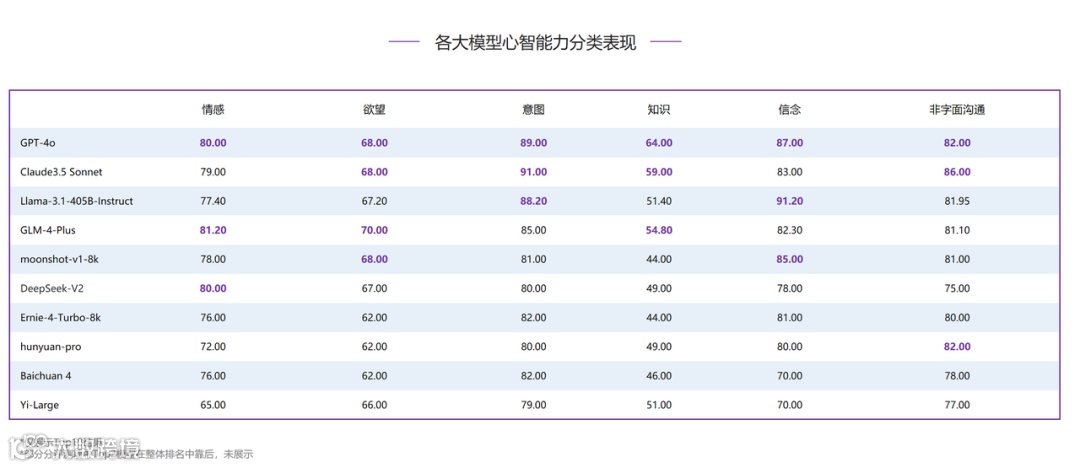The height and width of the screenshot is (468, 1080).
Task: Select GPT-4o's 意图 score 89.00
Action: coord(534,143)
